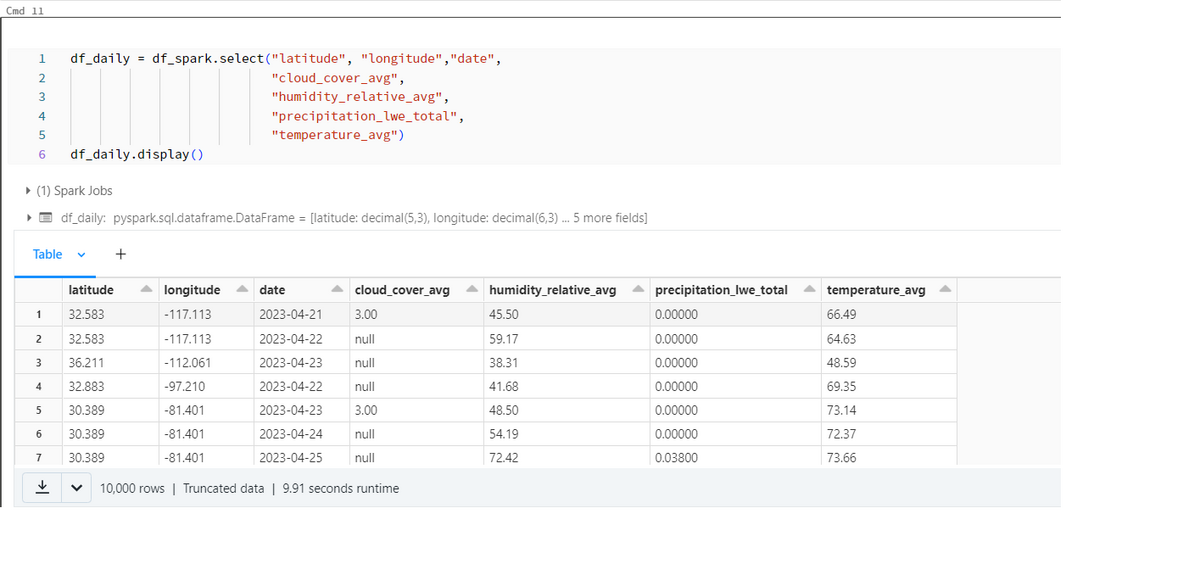This screenshot has width=1200, height=564.
Task: Download results using the download icon
Action: 43,488
